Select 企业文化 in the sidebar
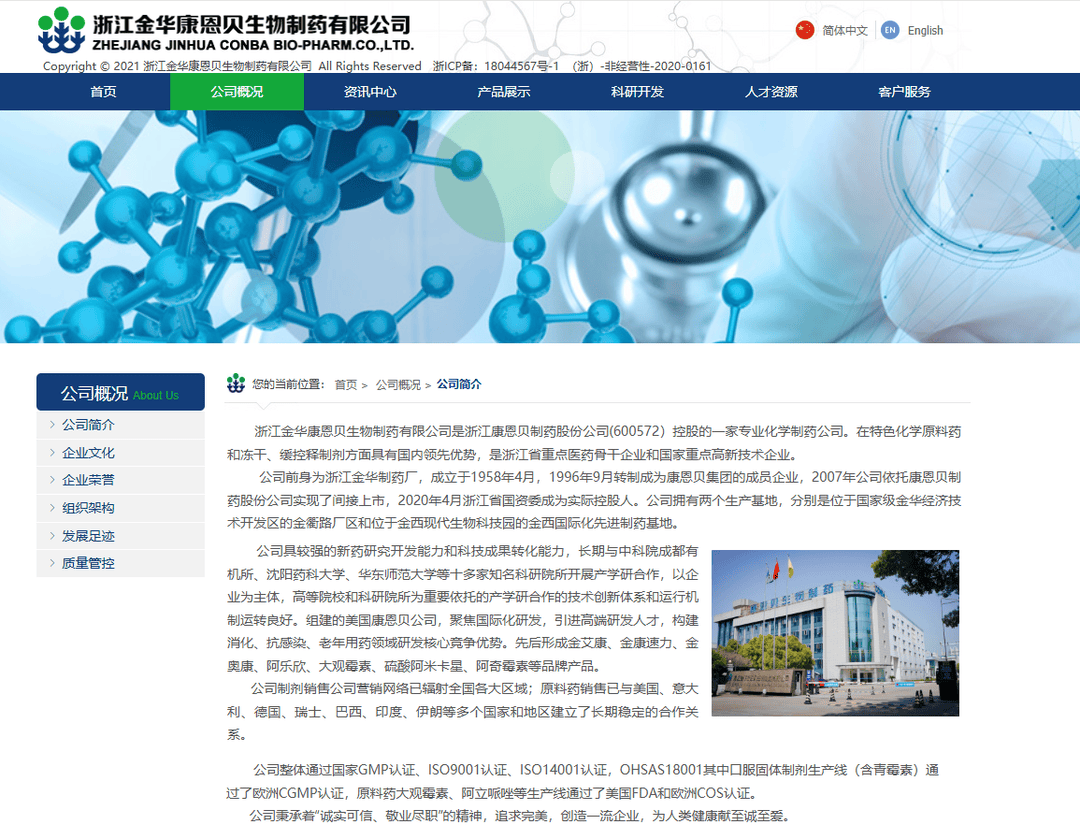 click(121, 453)
